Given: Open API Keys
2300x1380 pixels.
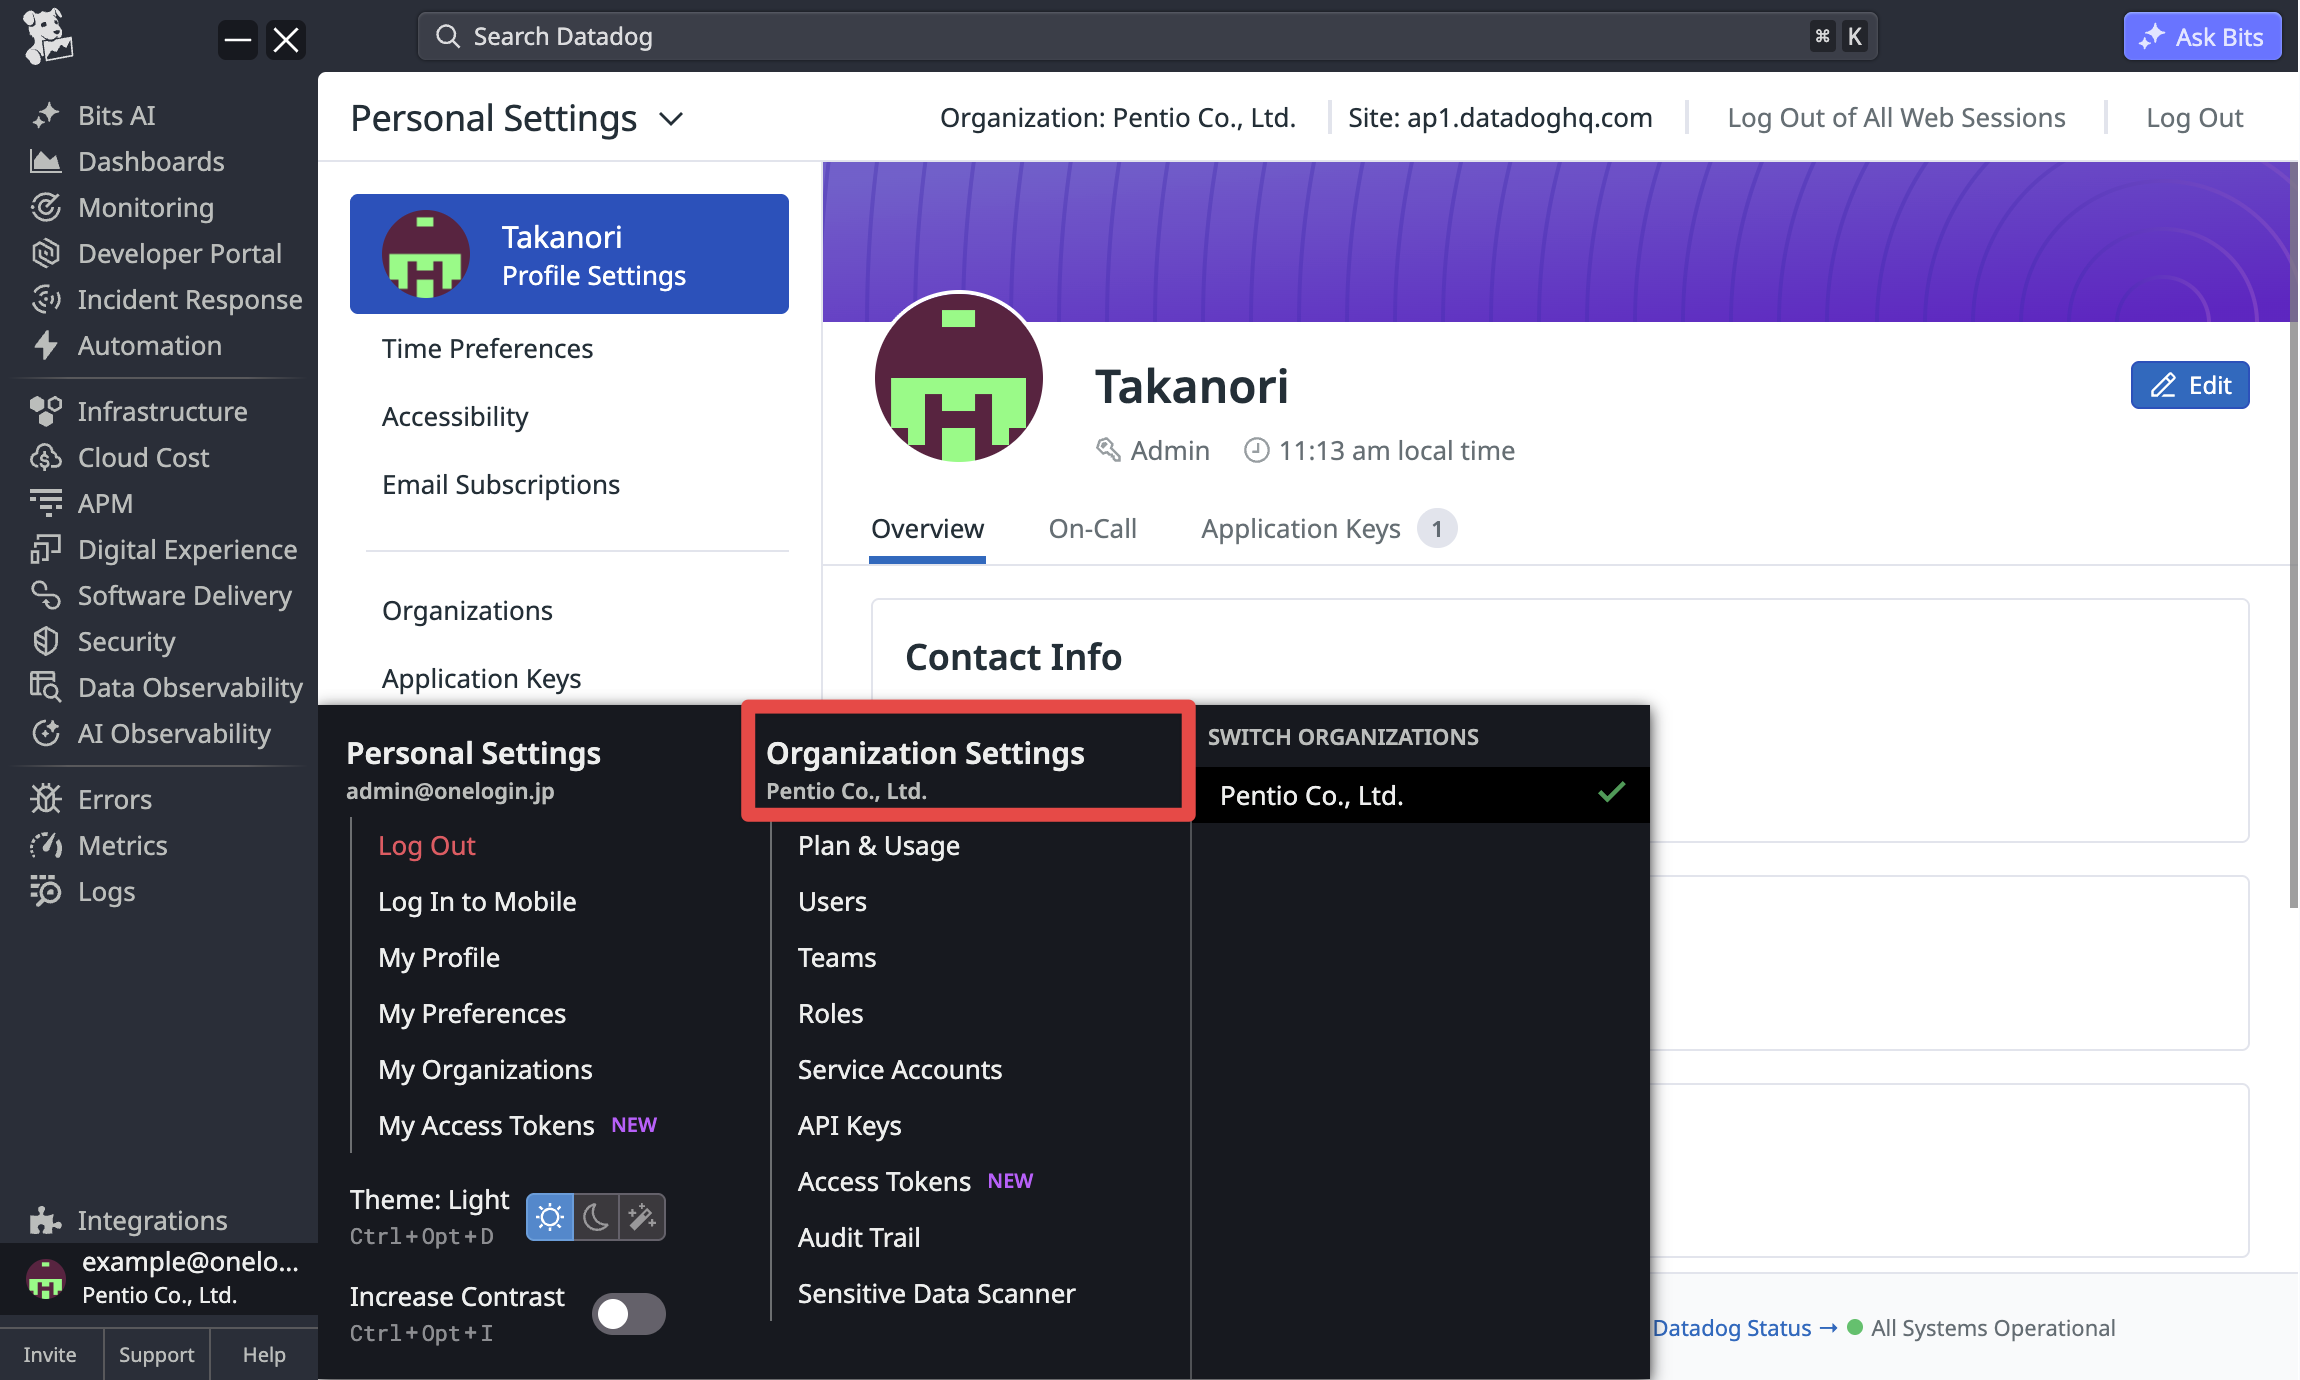Looking at the screenshot, I should (849, 1125).
